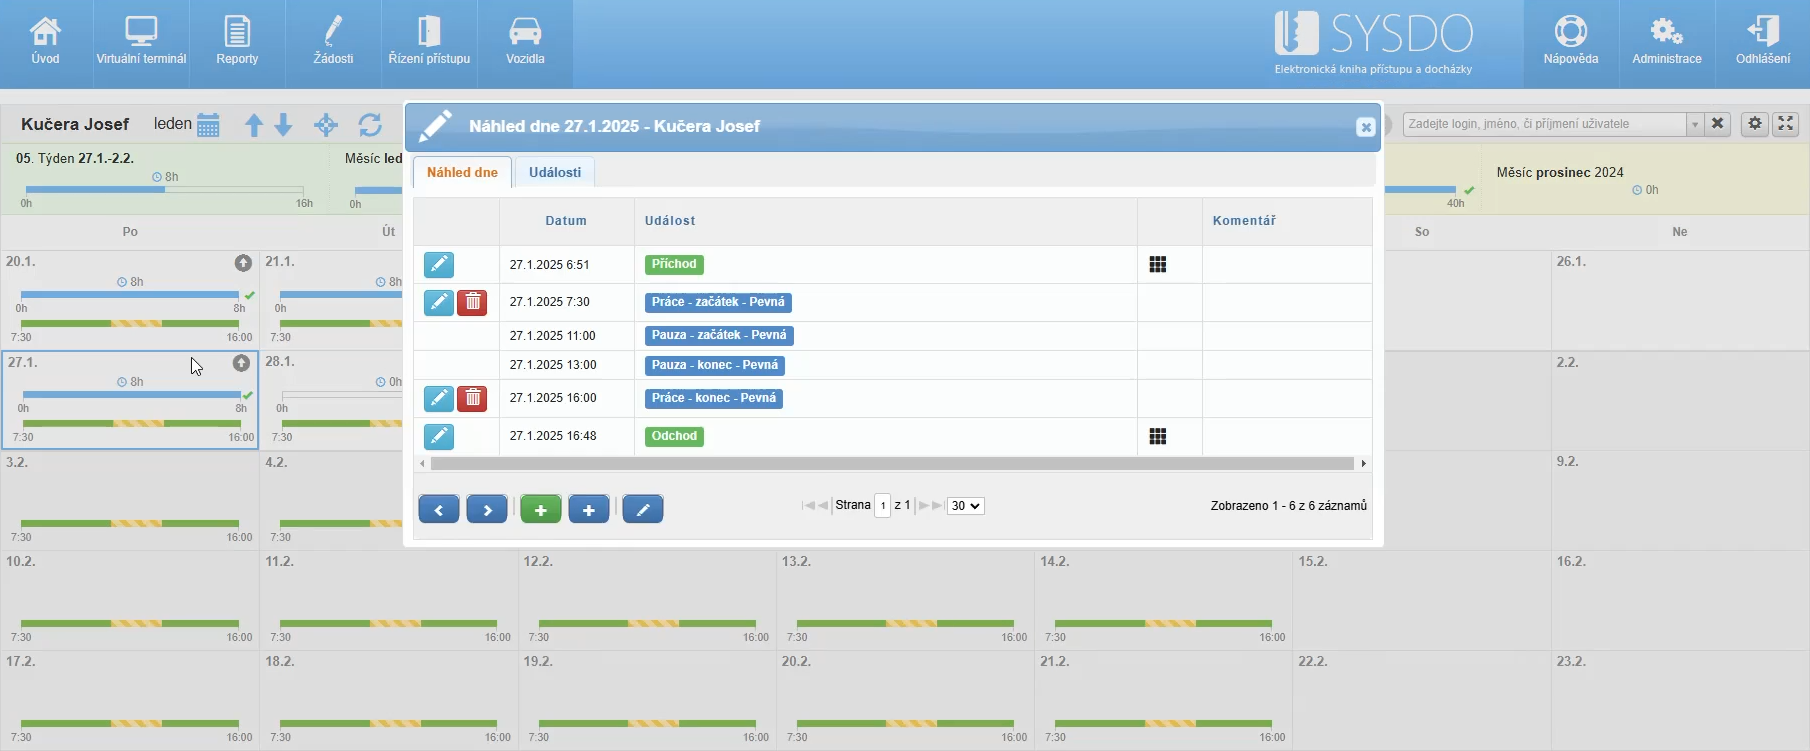Viewport: 1810px width, 751px height.
Task: Open grid details icon for Odchod row
Action: click(1158, 437)
